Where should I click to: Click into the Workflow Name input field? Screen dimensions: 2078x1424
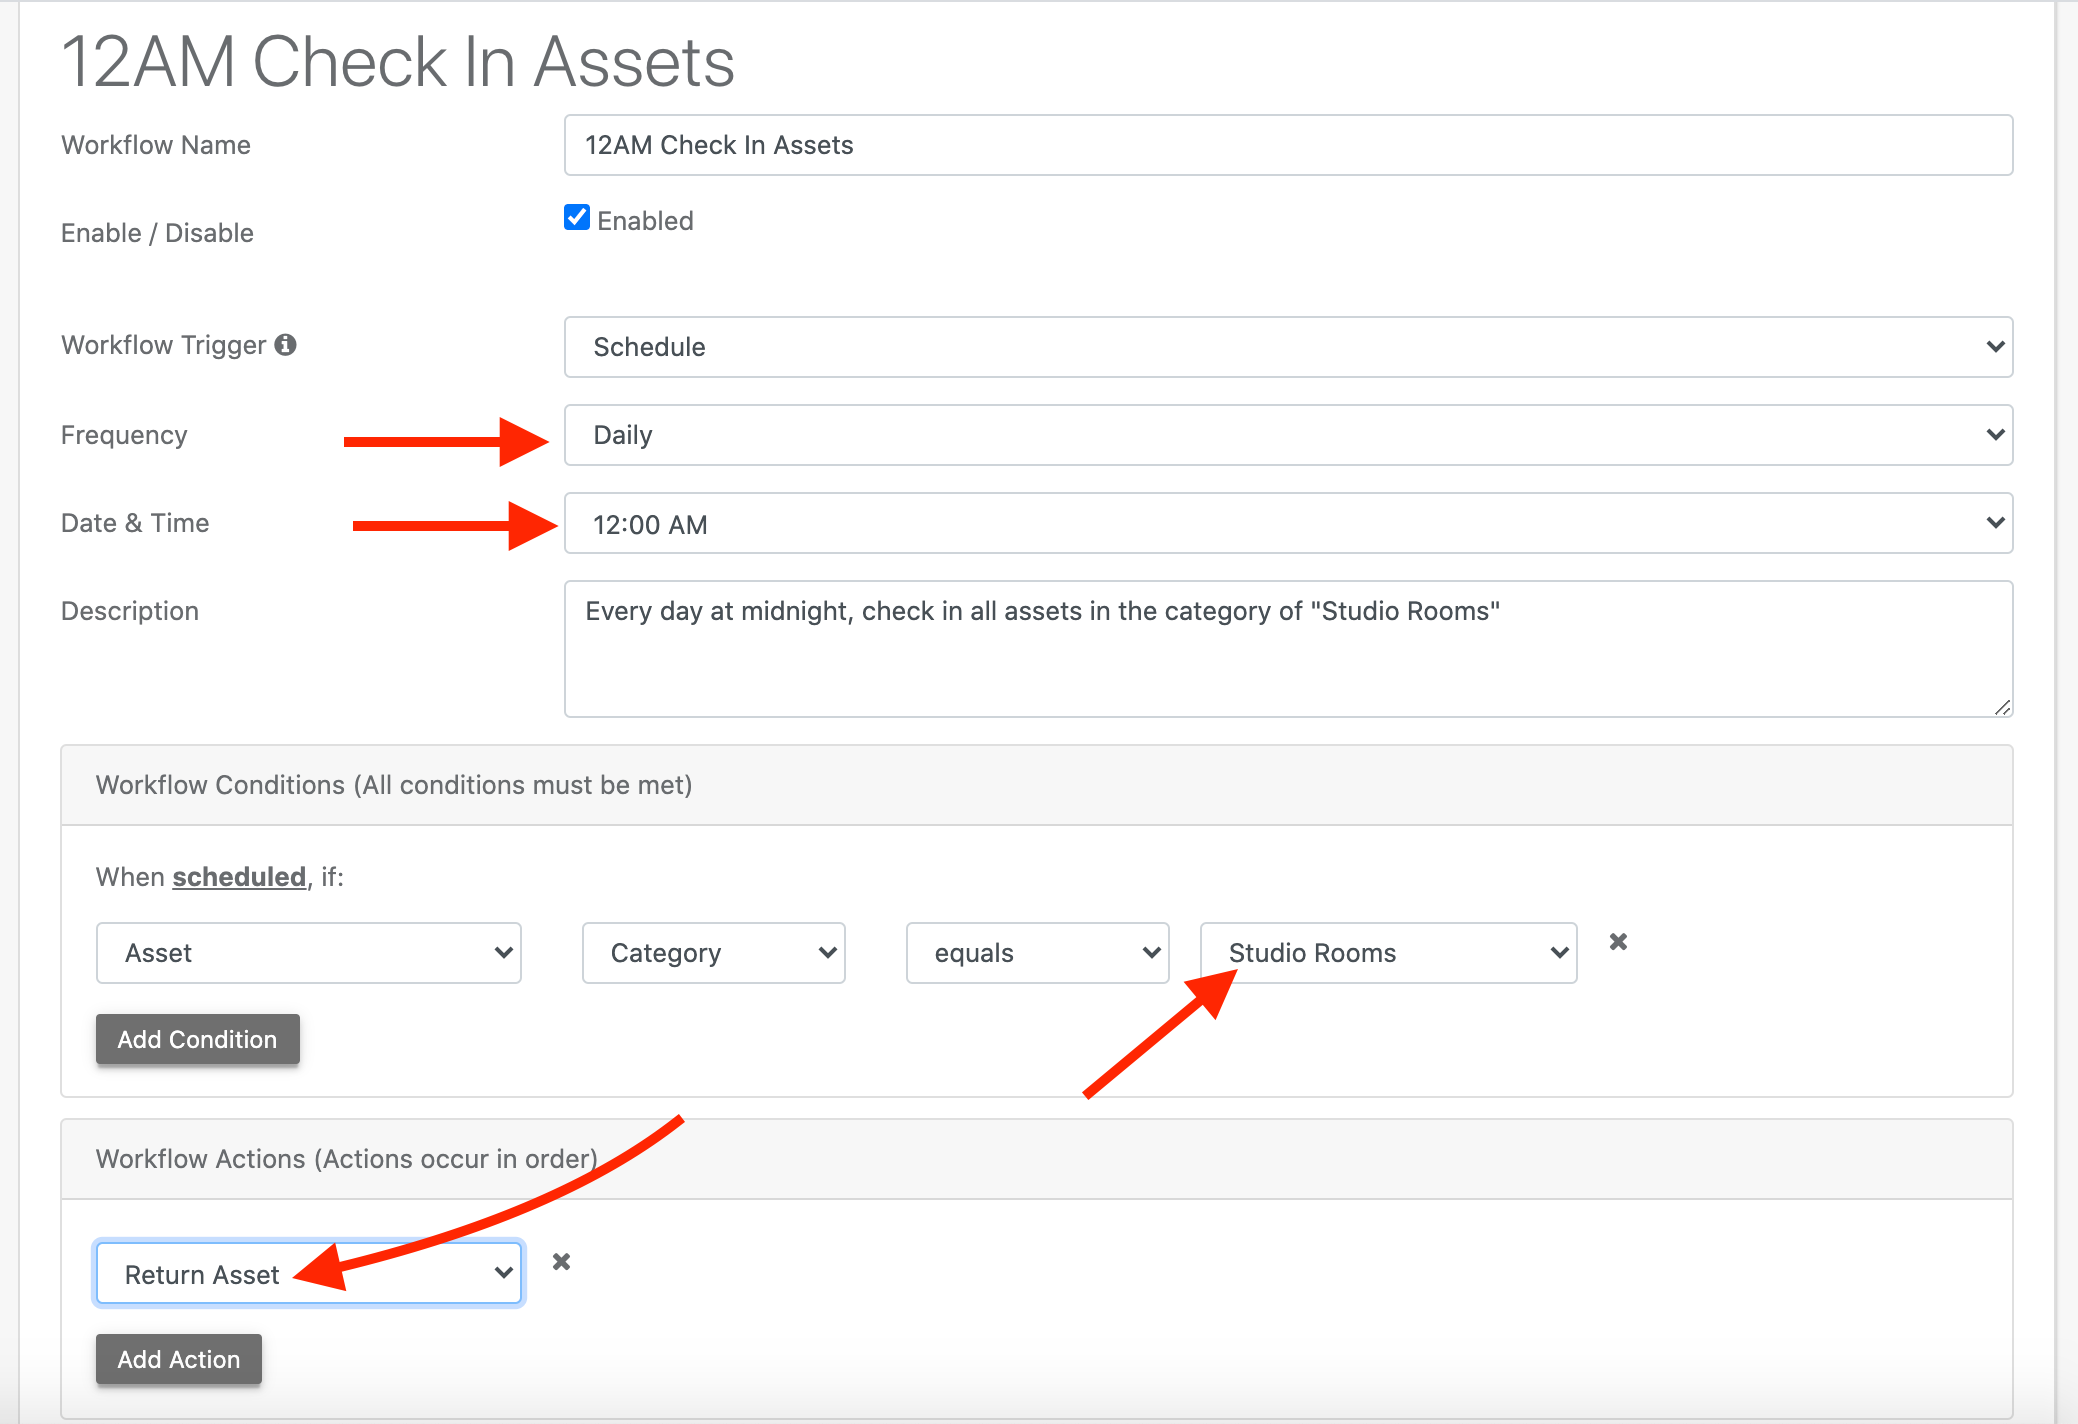click(1288, 145)
